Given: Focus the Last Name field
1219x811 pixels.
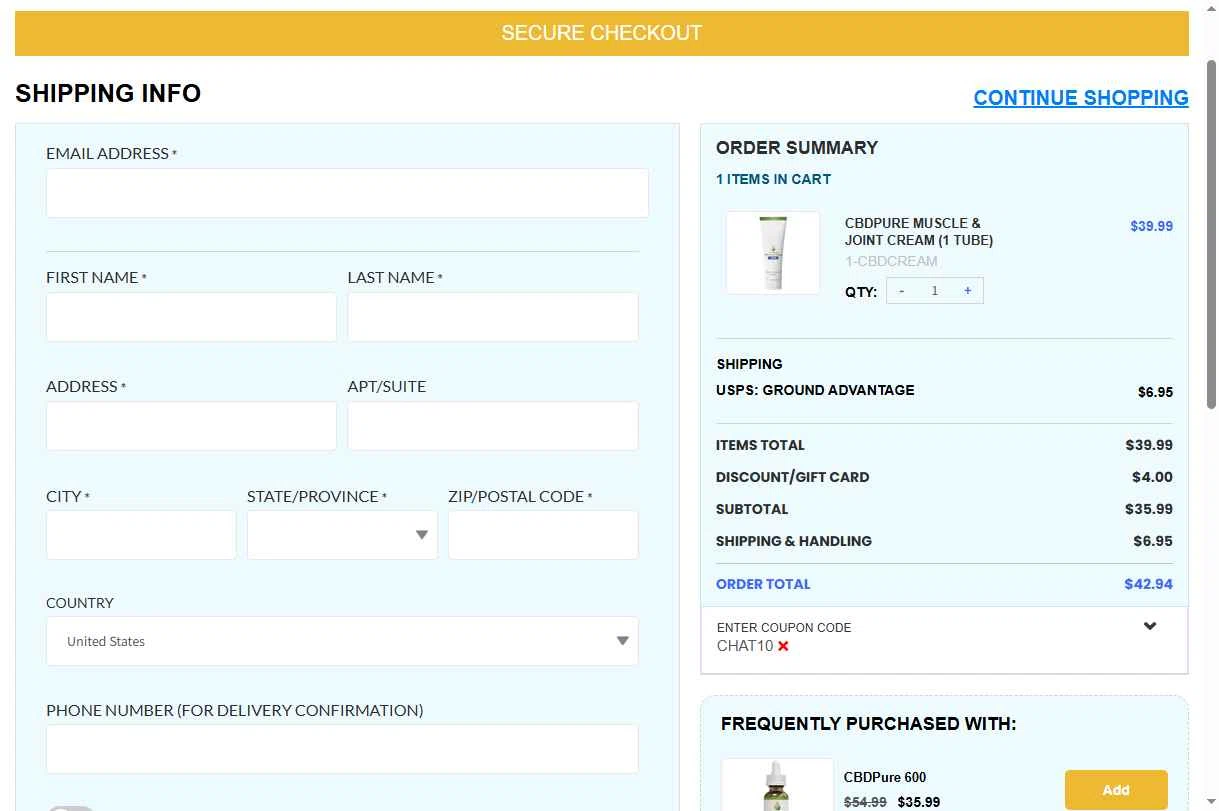Looking at the screenshot, I should (493, 317).
